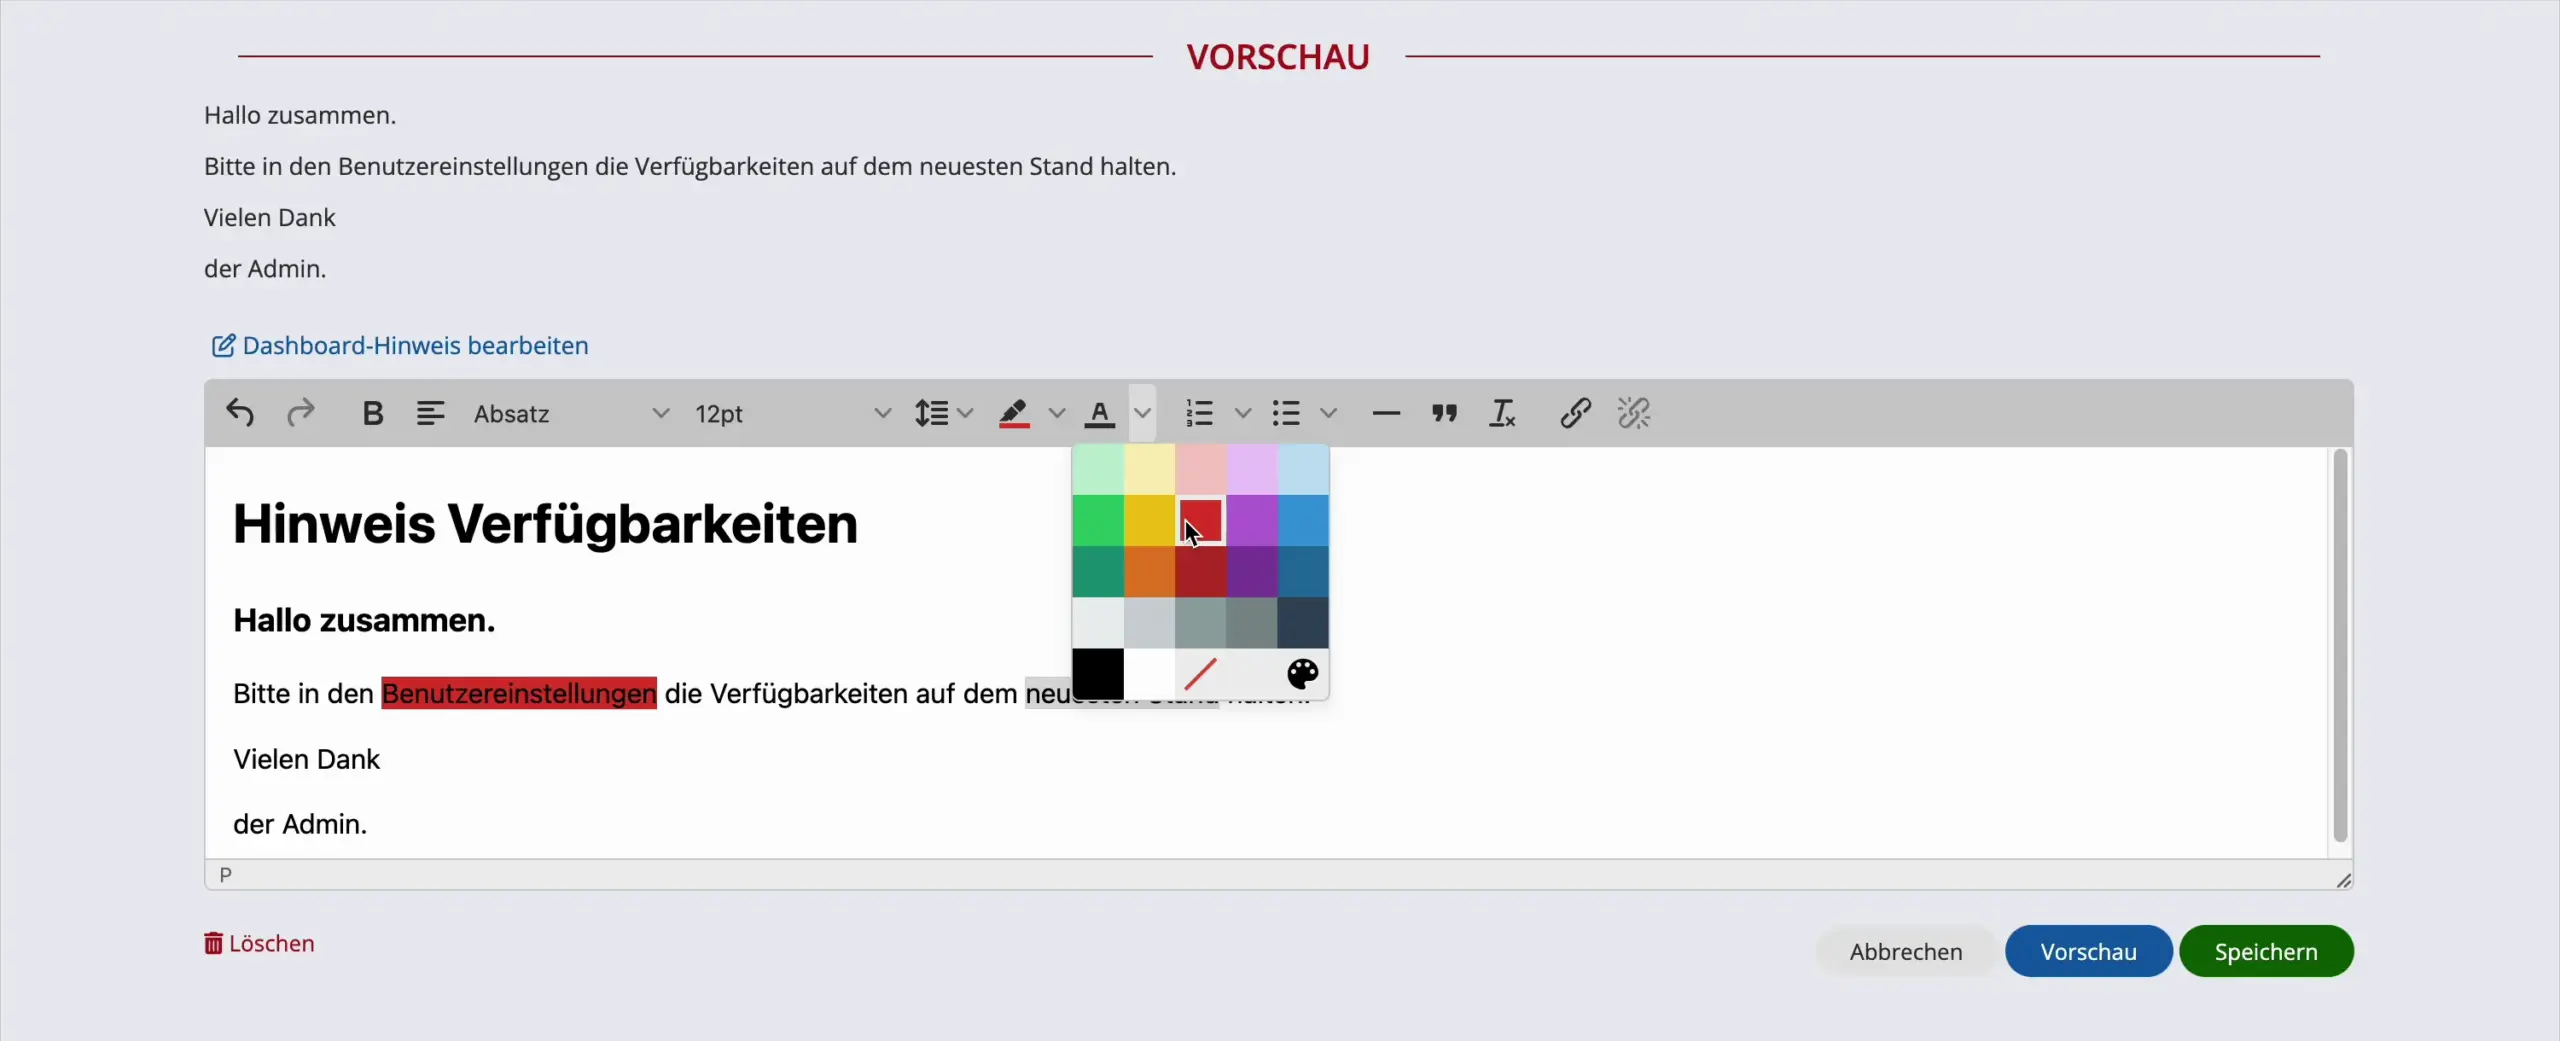
Task: Select the light blue color swatch
Action: coord(1302,470)
